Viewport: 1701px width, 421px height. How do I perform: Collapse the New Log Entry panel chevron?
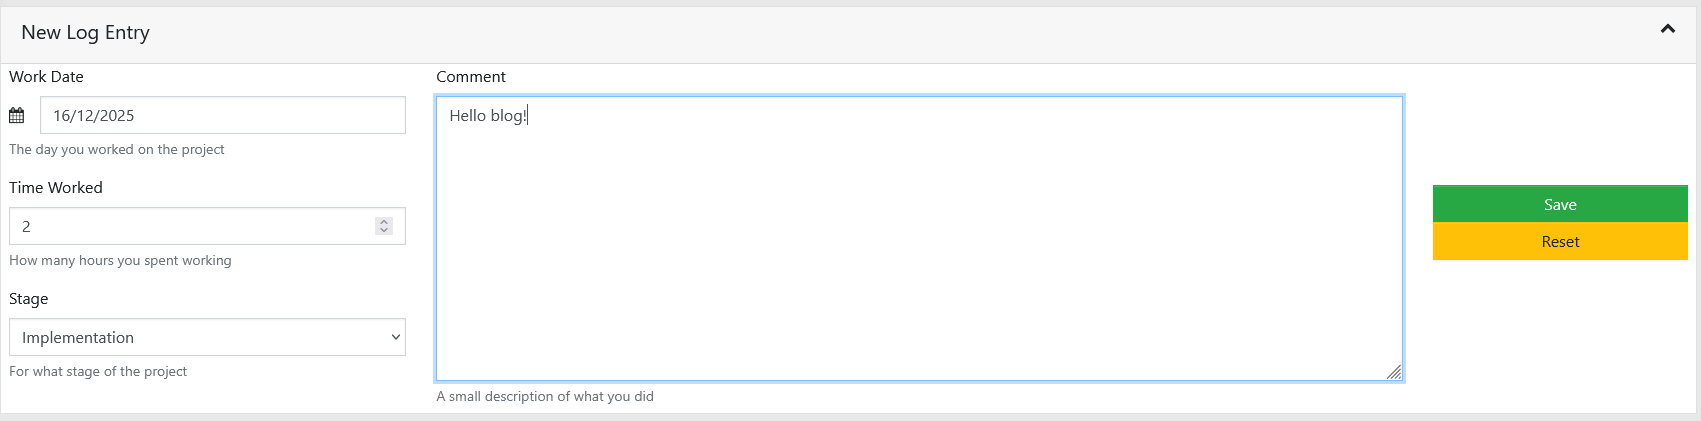coord(1667,29)
